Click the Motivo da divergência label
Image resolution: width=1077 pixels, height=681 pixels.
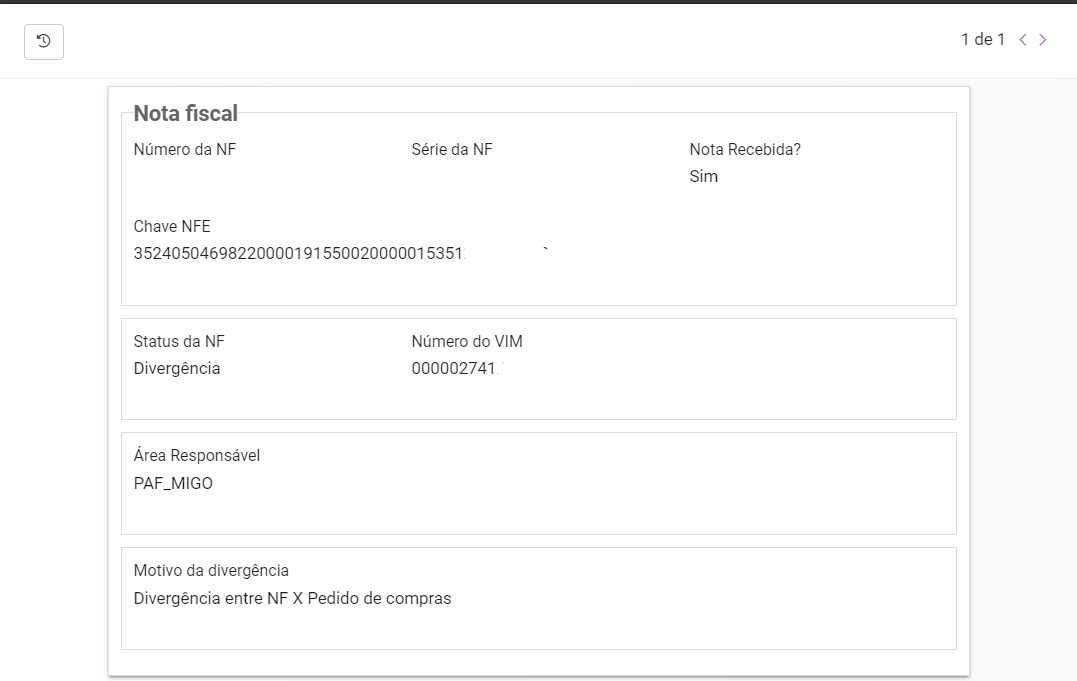coord(212,570)
